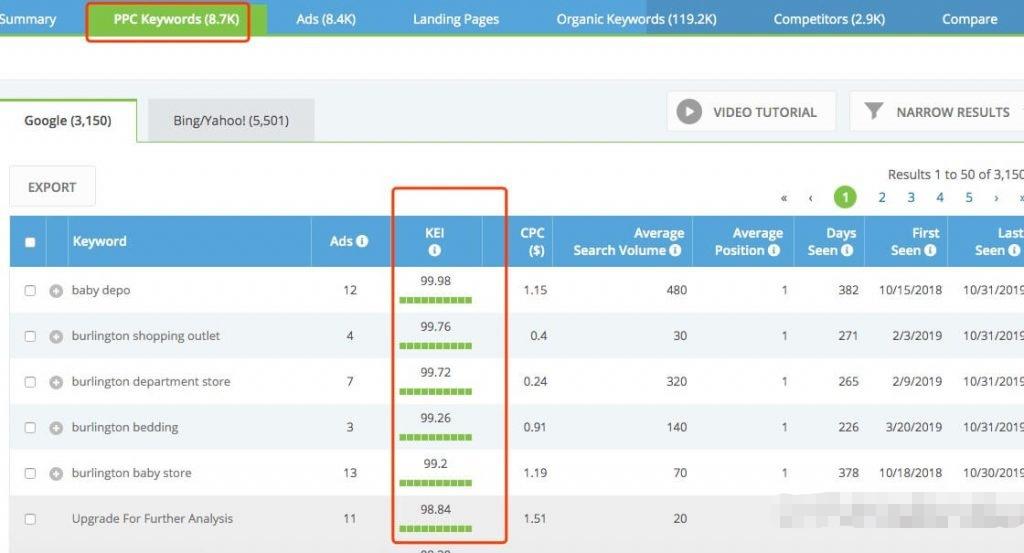The width and height of the screenshot is (1024, 553).
Task: Click the Days Seen value 382
Action: tap(848, 290)
